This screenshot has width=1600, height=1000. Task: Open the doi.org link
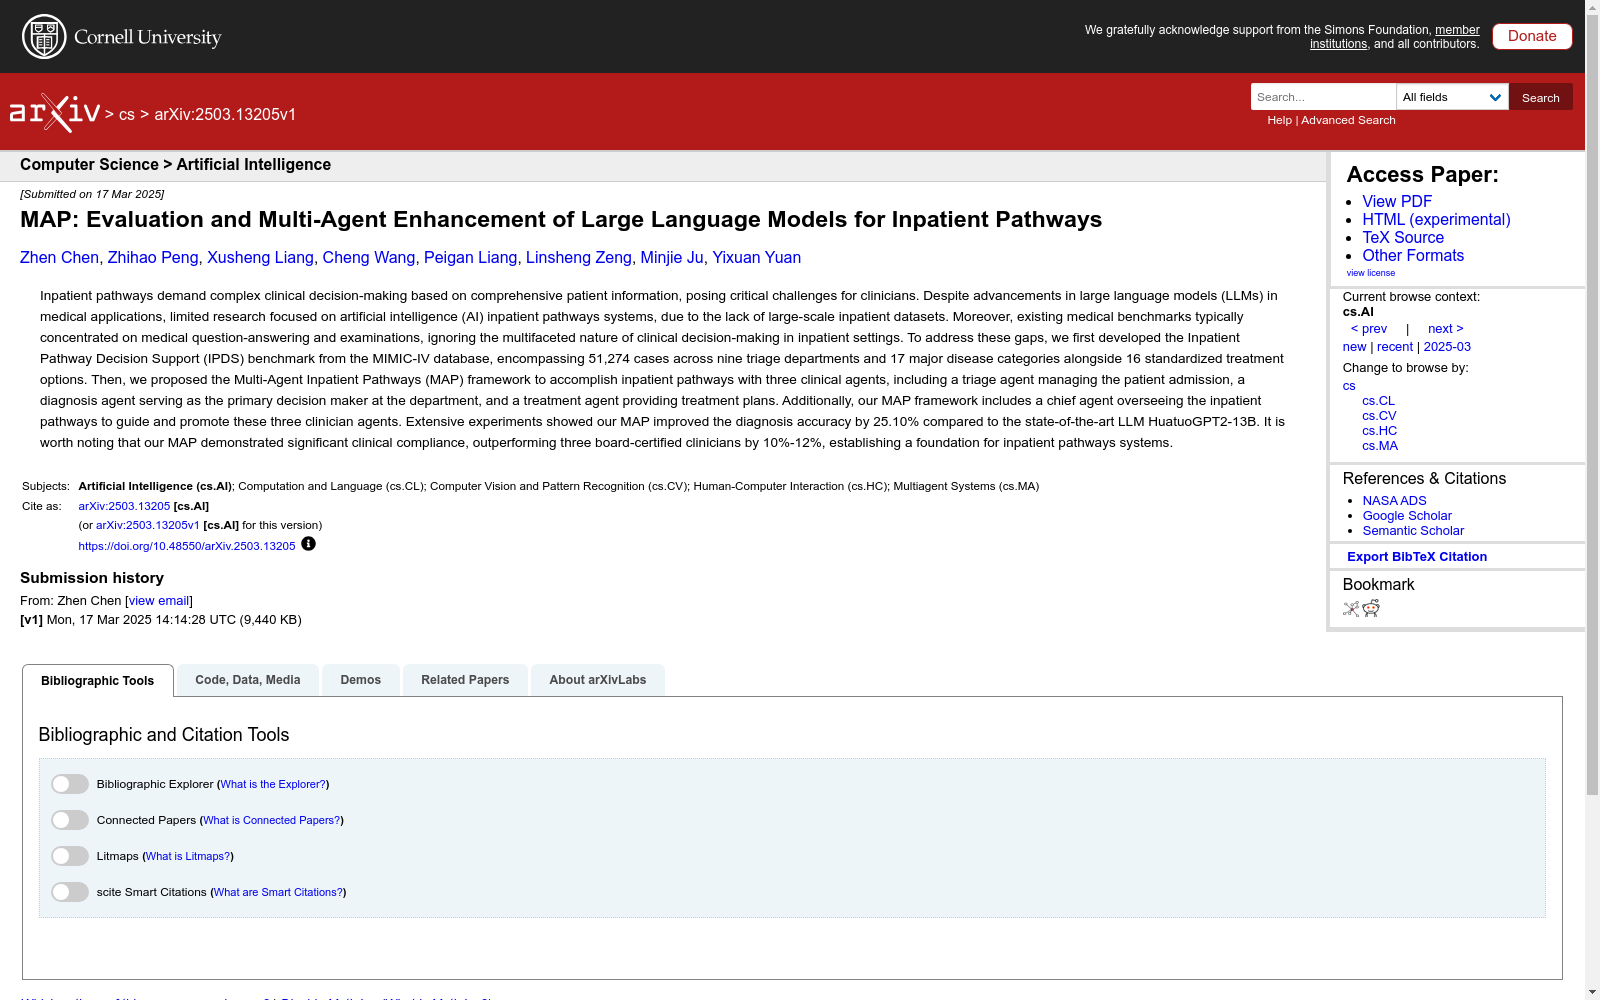[187, 546]
